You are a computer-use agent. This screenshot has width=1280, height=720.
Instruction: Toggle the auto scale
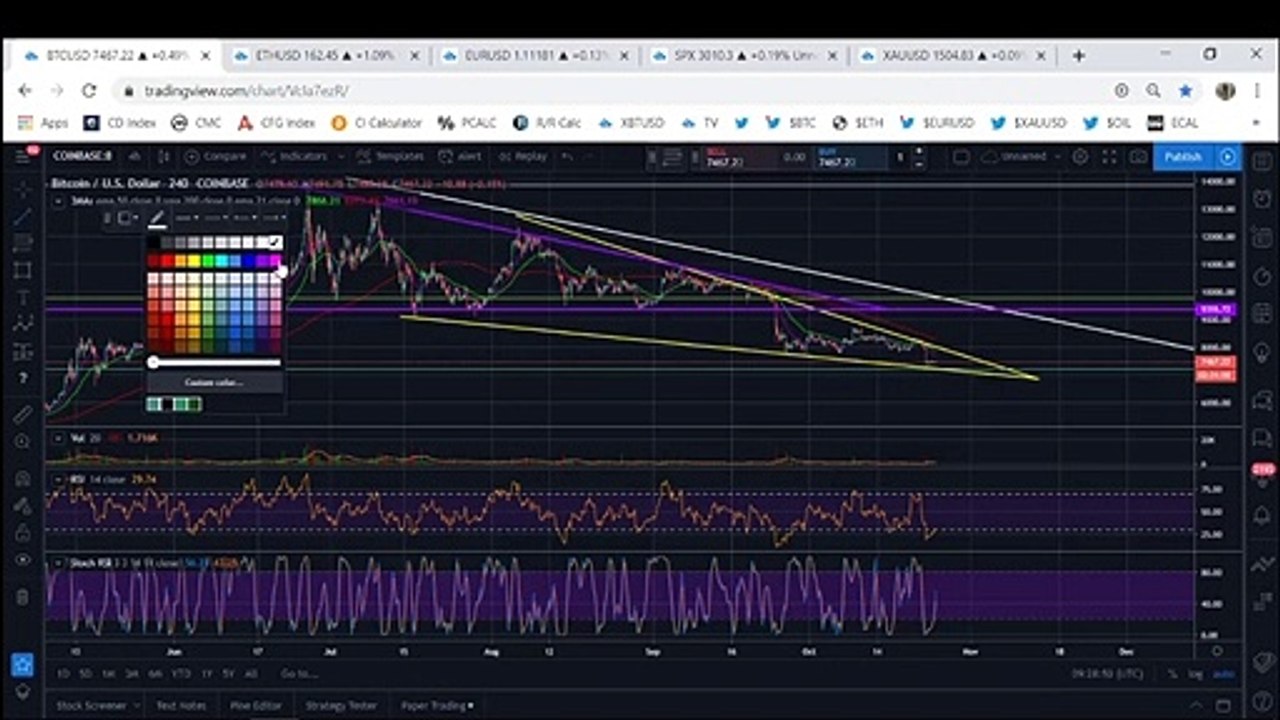click(x=1223, y=674)
